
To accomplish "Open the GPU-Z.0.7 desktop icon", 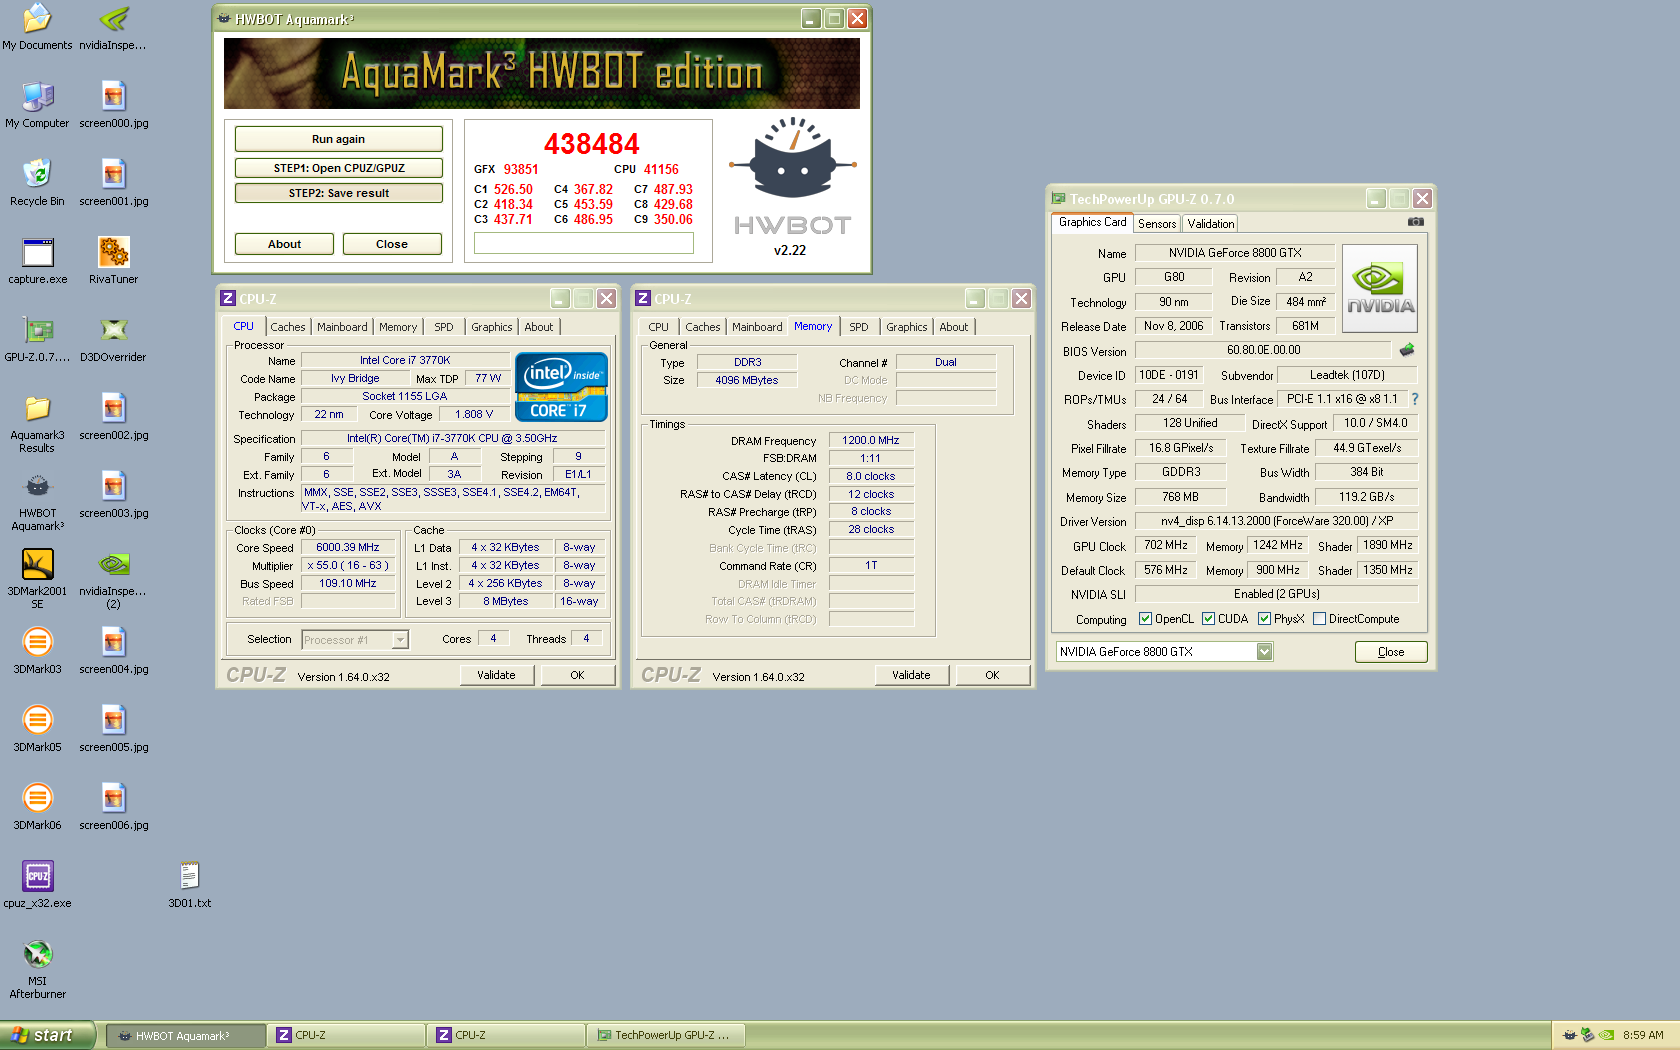I will pyautogui.click(x=37, y=339).
